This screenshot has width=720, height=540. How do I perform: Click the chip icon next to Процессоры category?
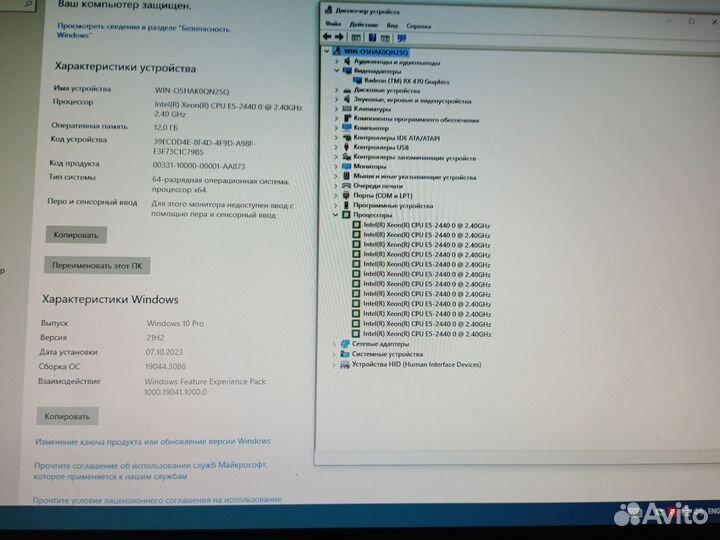coord(346,214)
